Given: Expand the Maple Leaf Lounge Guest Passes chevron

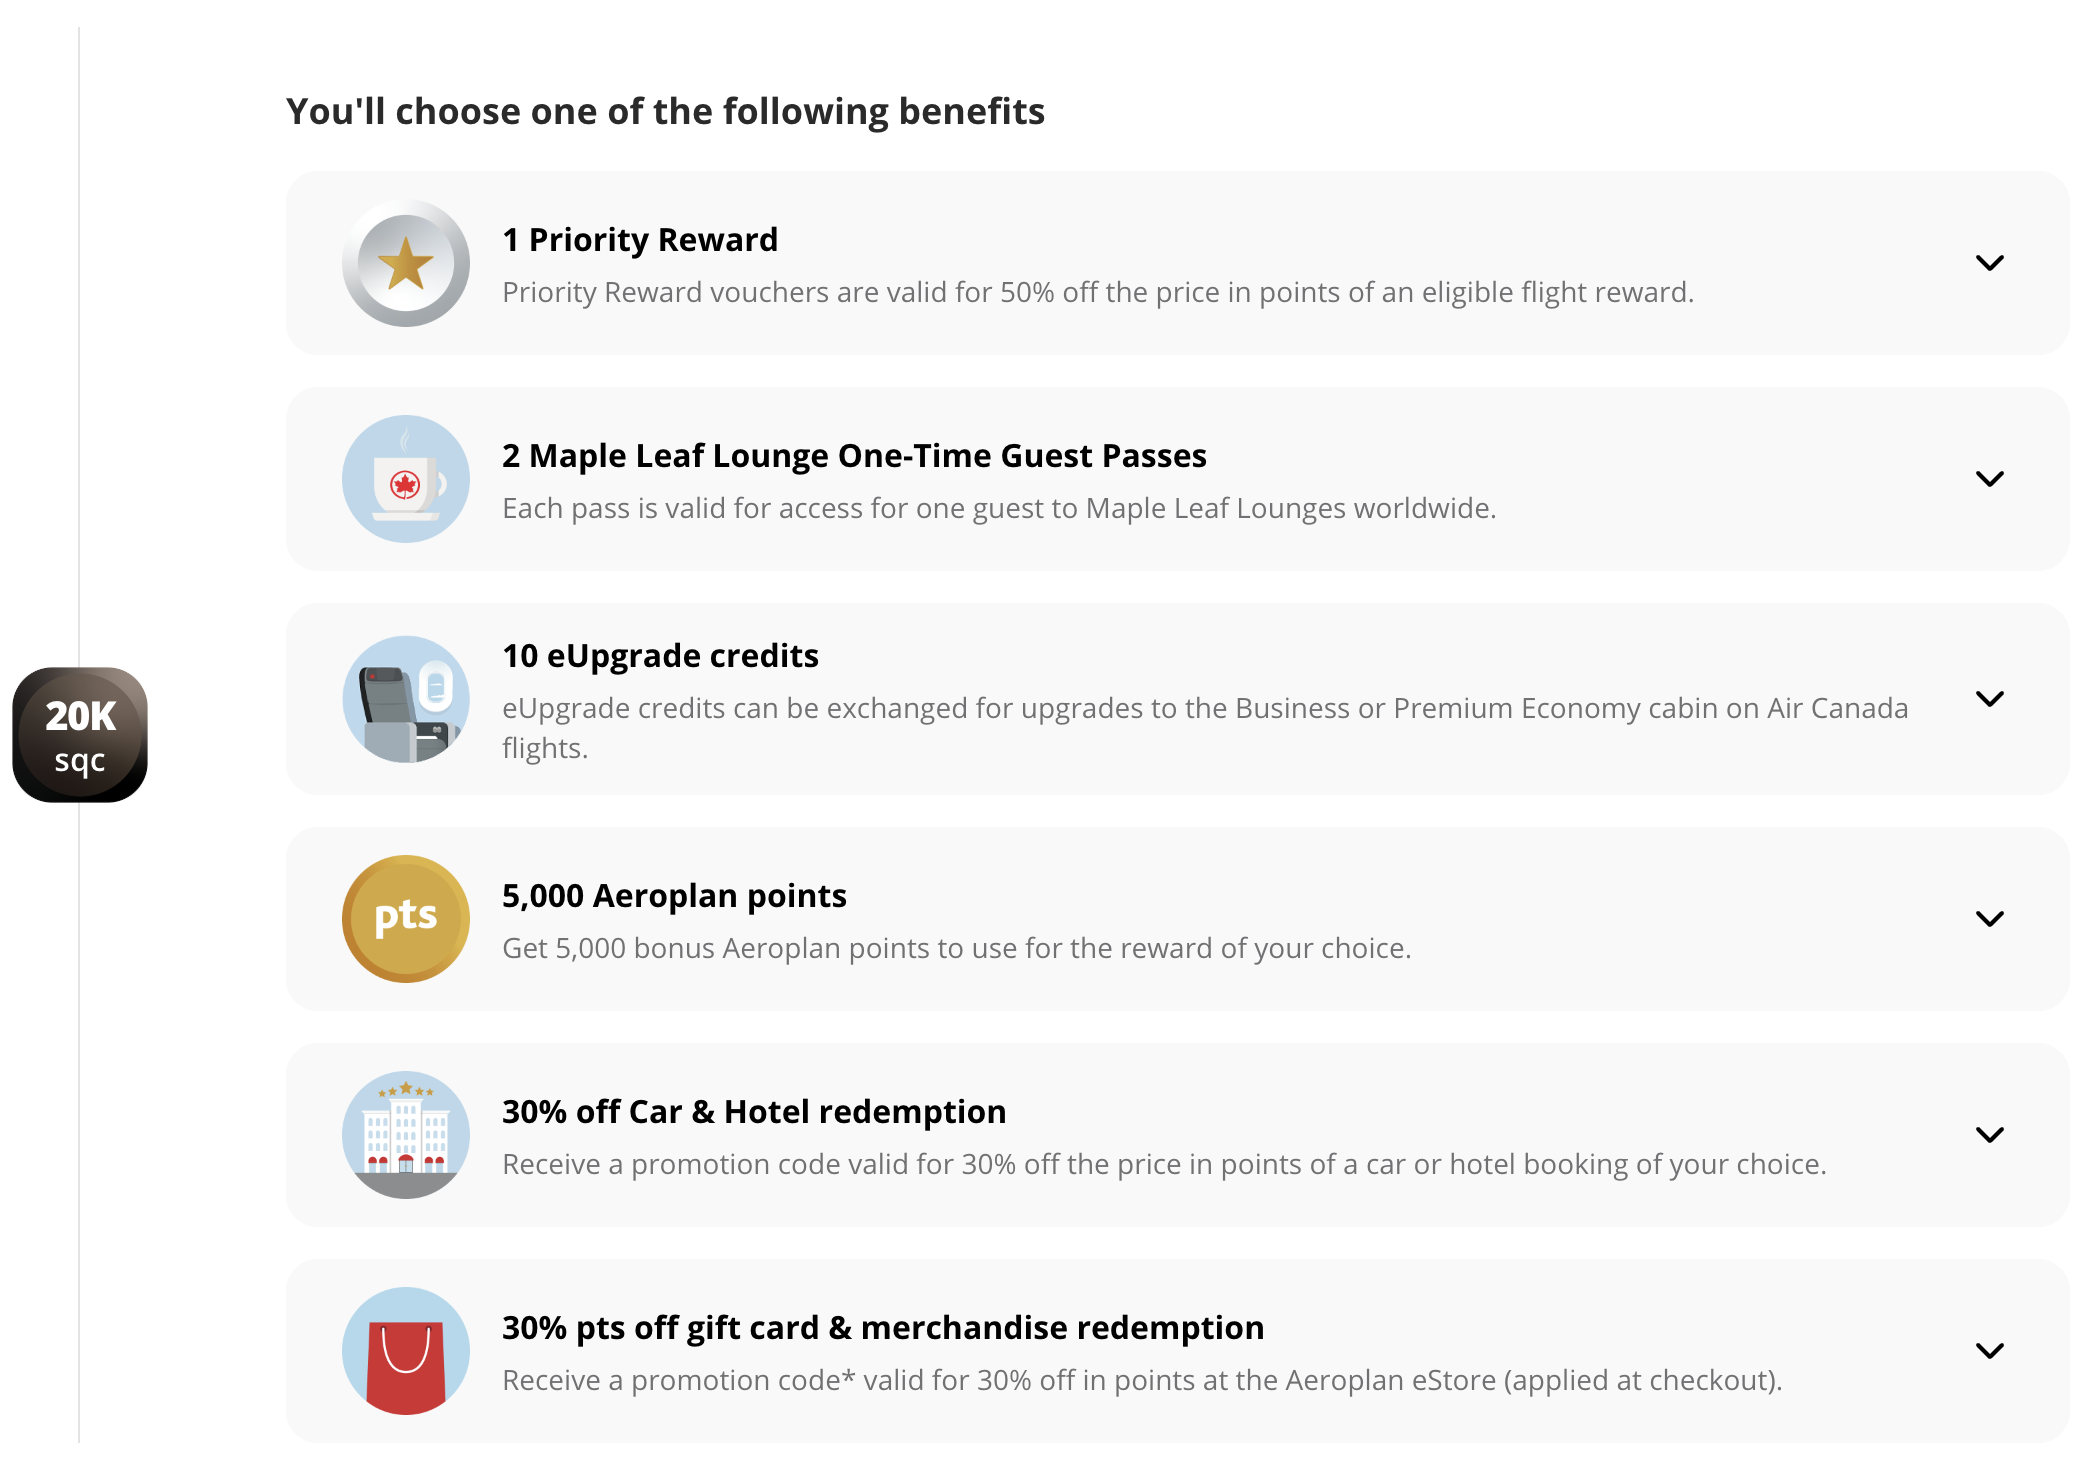Looking at the screenshot, I should 1989,479.
